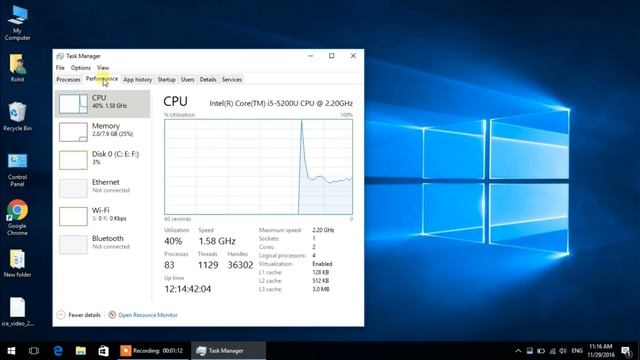Click the 1129 threads value
The height and width of the screenshot is (360, 640).
[208, 265]
